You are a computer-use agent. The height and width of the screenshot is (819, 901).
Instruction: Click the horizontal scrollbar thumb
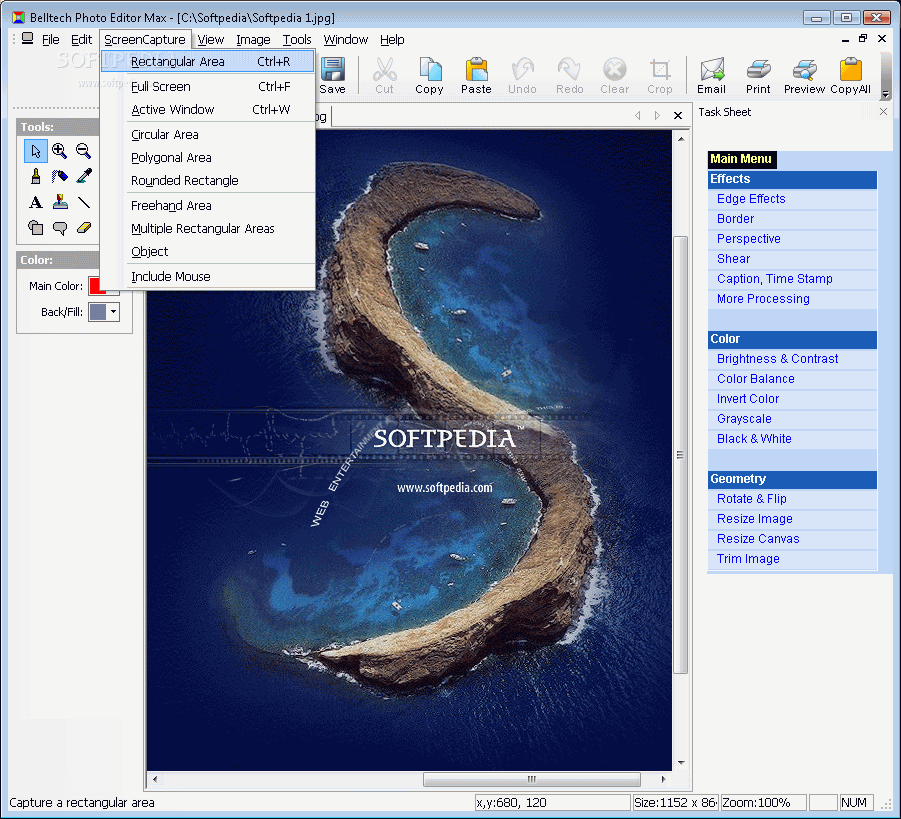click(532, 780)
